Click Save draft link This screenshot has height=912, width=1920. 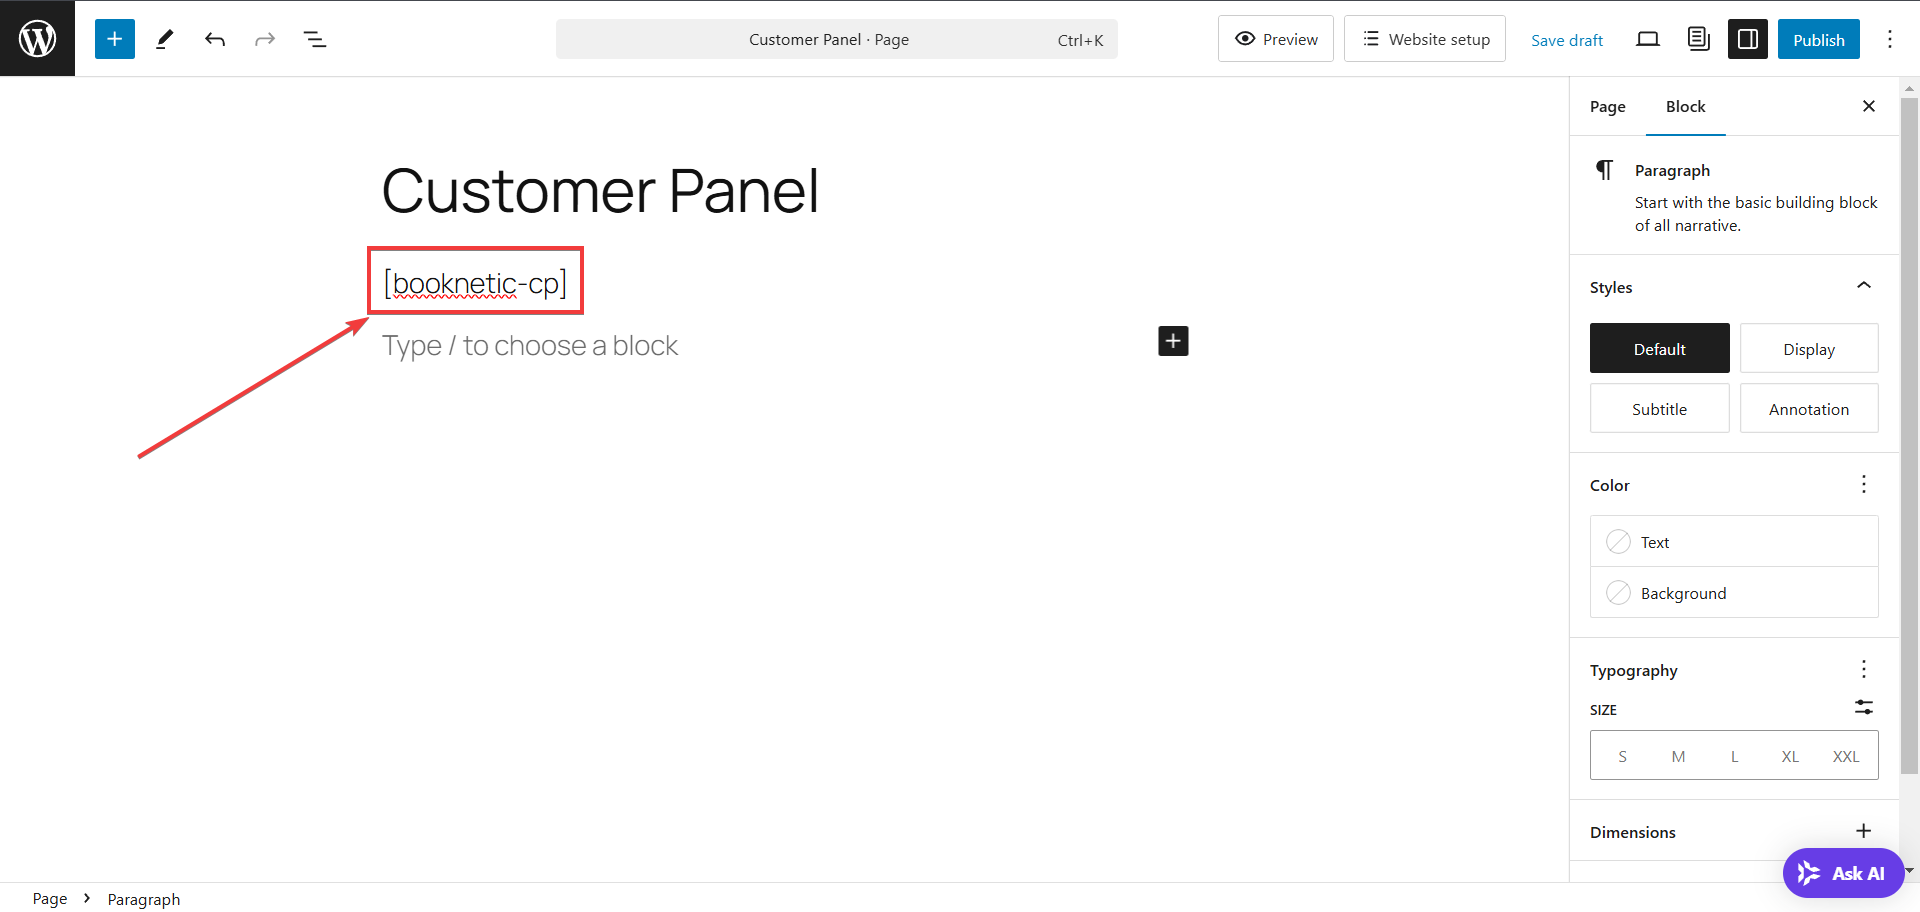coord(1567,40)
